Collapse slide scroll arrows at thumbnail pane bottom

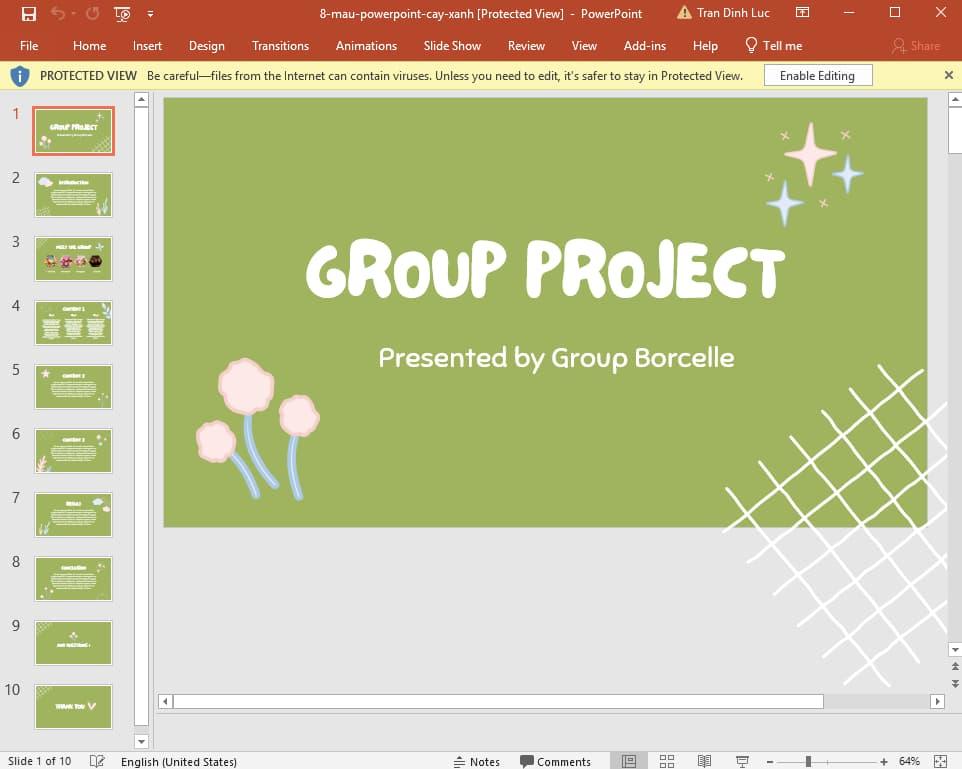click(141, 741)
